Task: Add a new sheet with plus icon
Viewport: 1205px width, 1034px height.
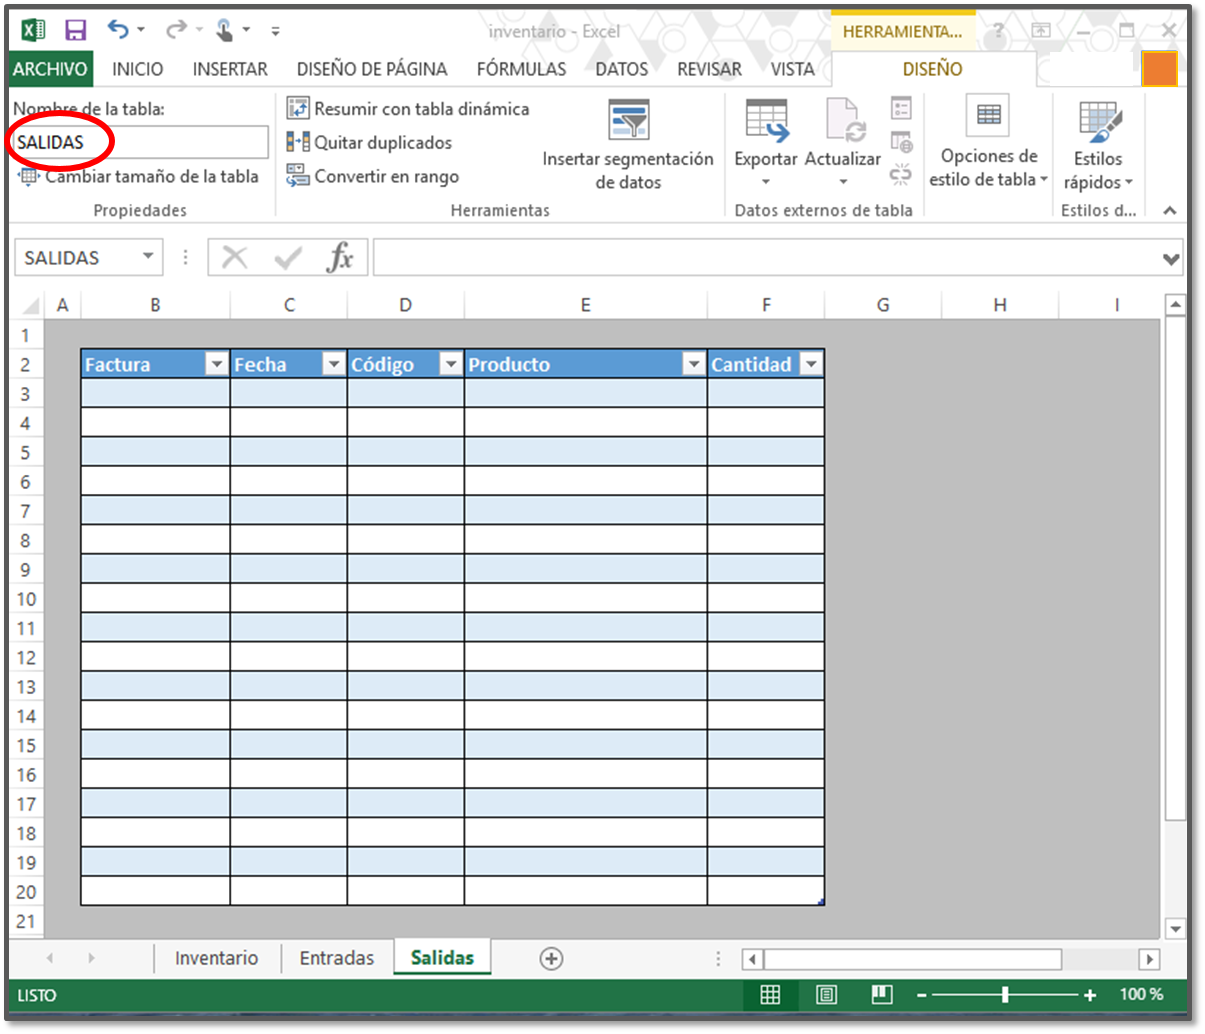Action: click(551, 958)
